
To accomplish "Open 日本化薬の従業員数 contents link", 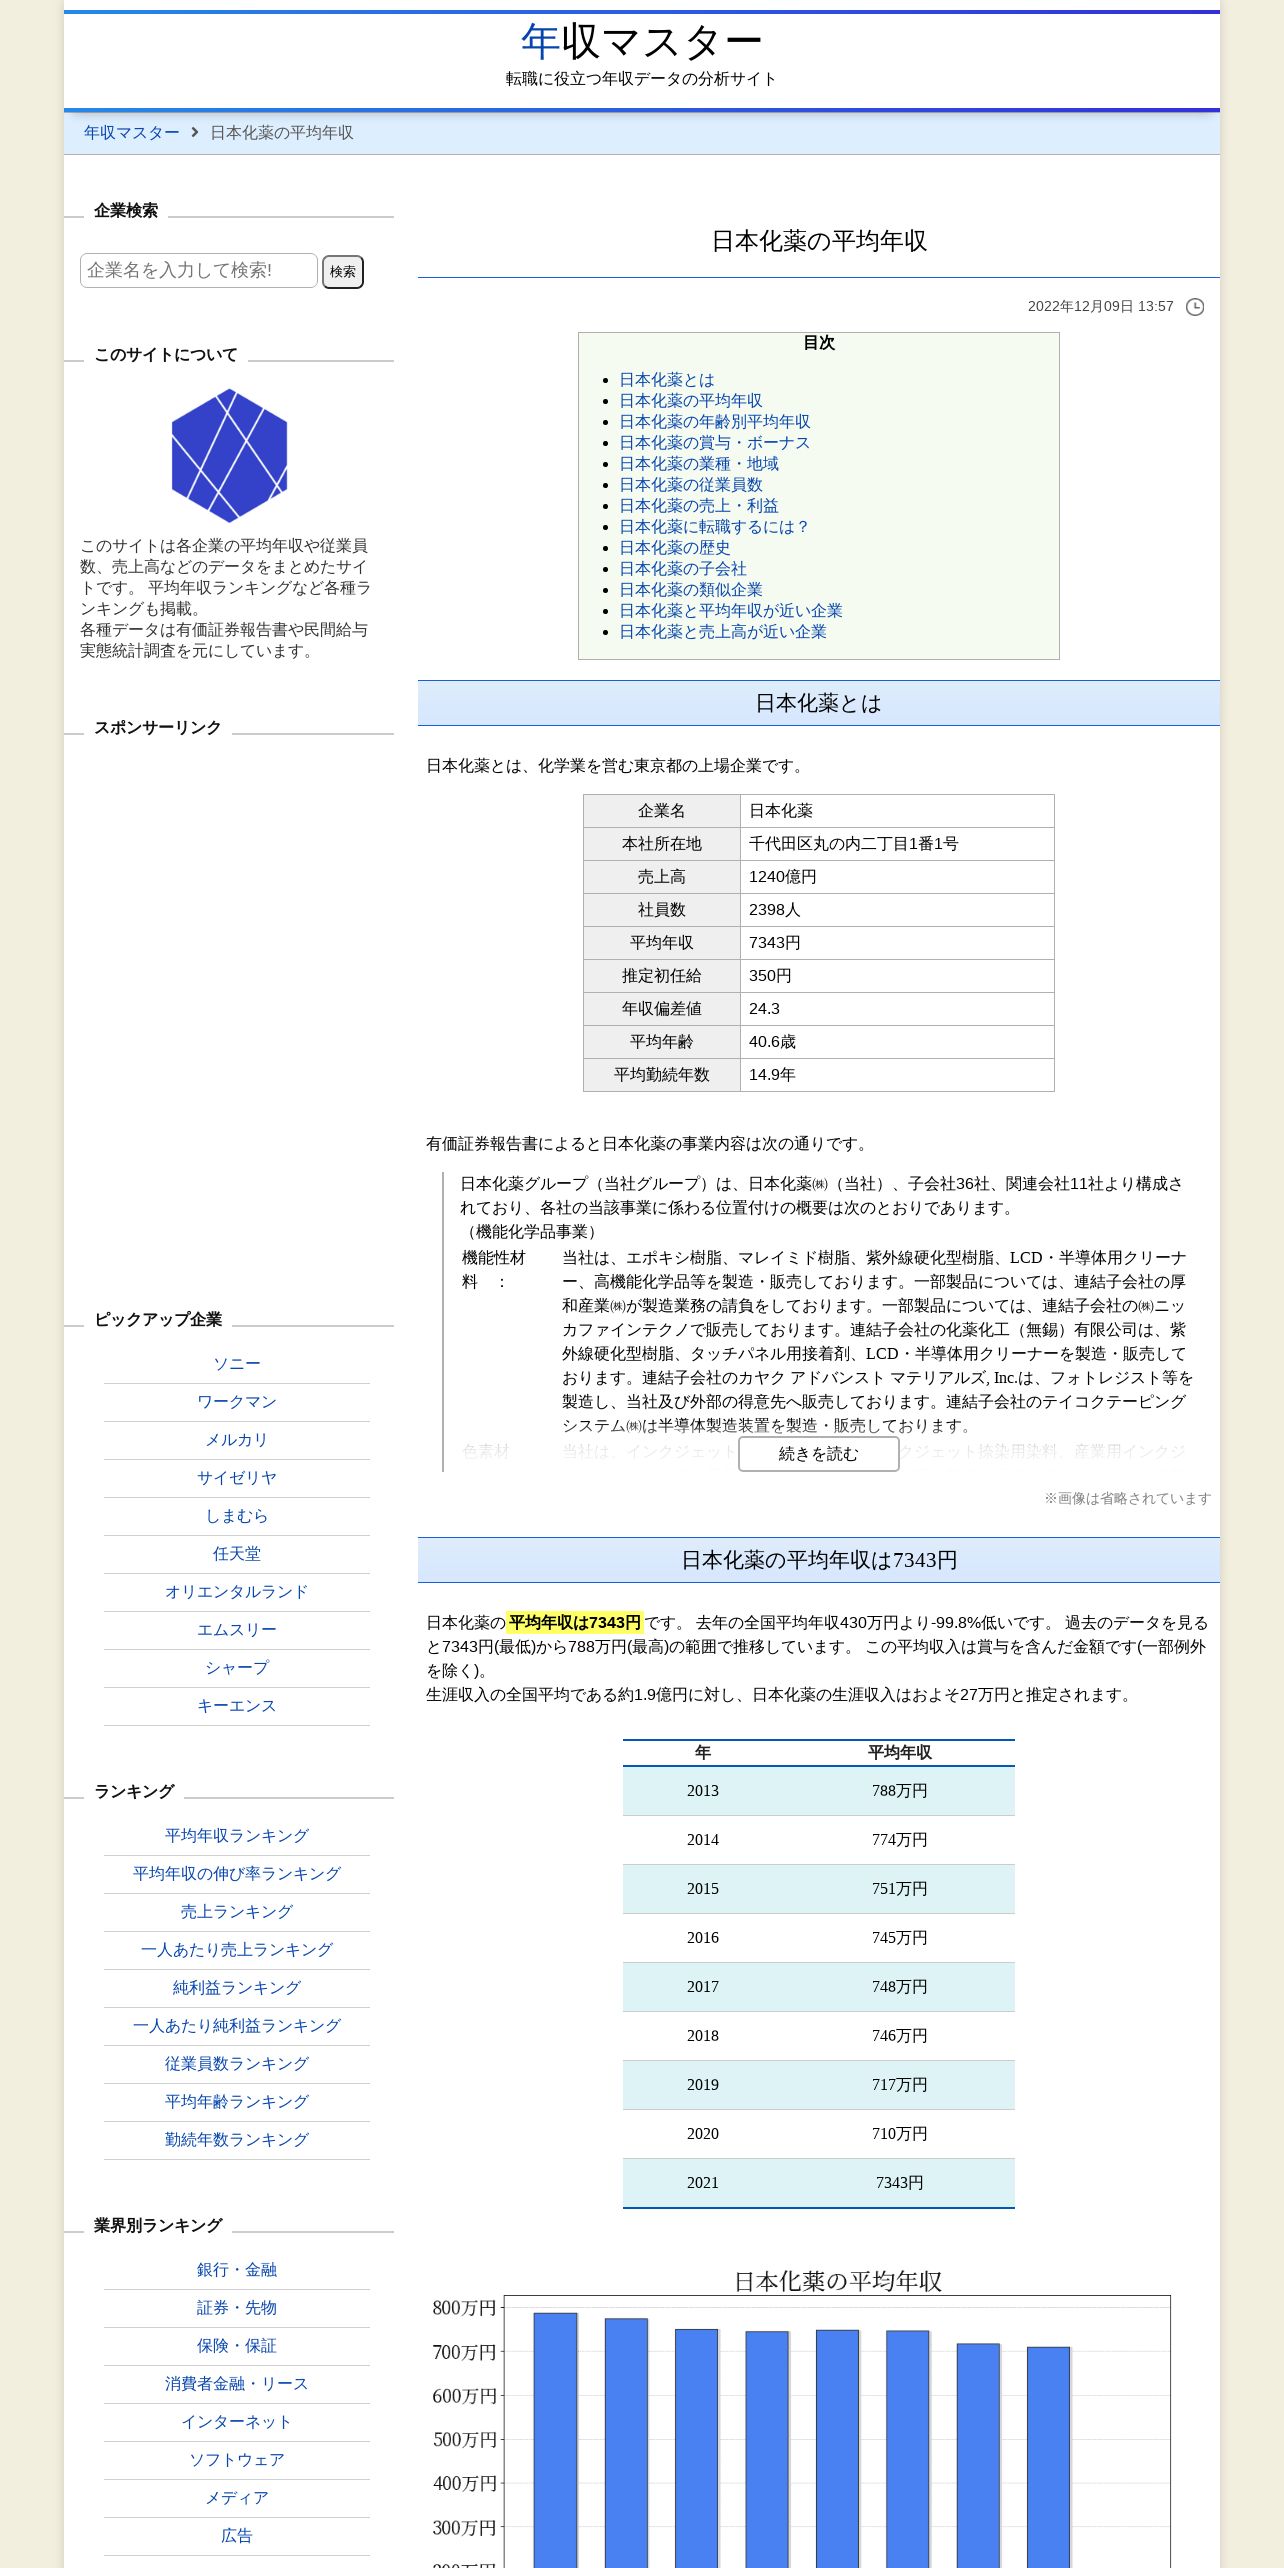I will 691,485.
